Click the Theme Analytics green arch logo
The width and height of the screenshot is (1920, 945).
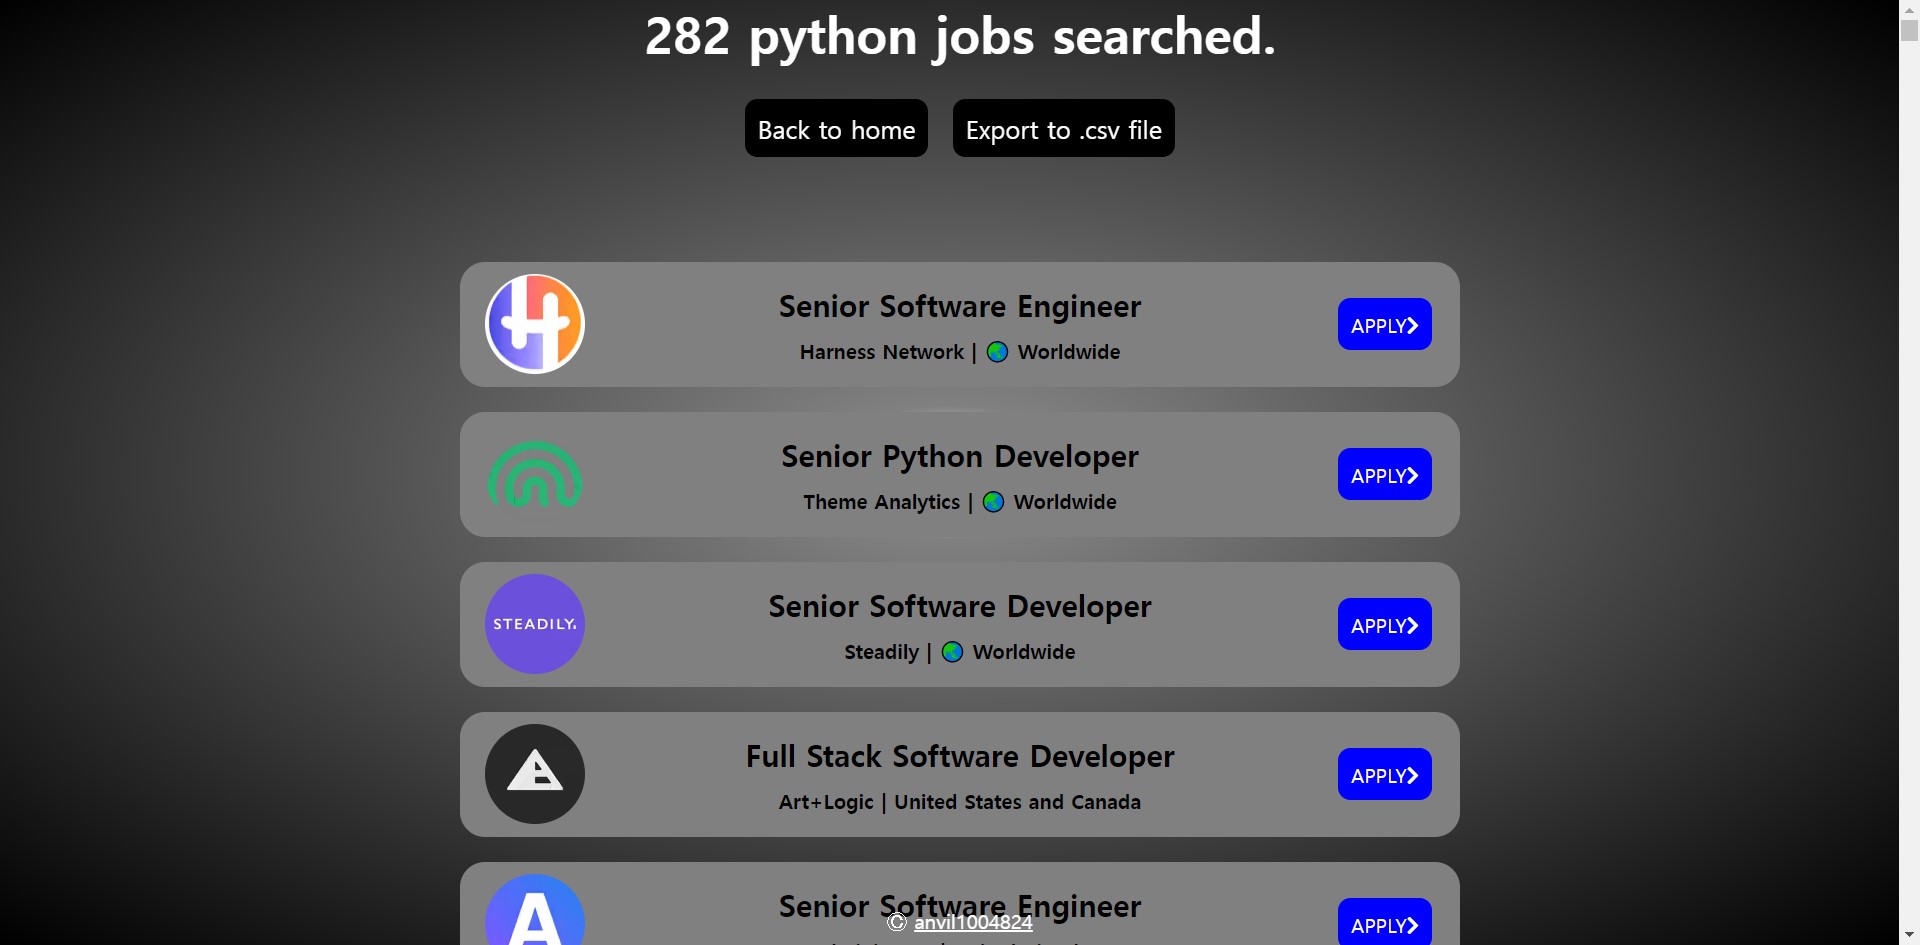click(x=535, y=474)
